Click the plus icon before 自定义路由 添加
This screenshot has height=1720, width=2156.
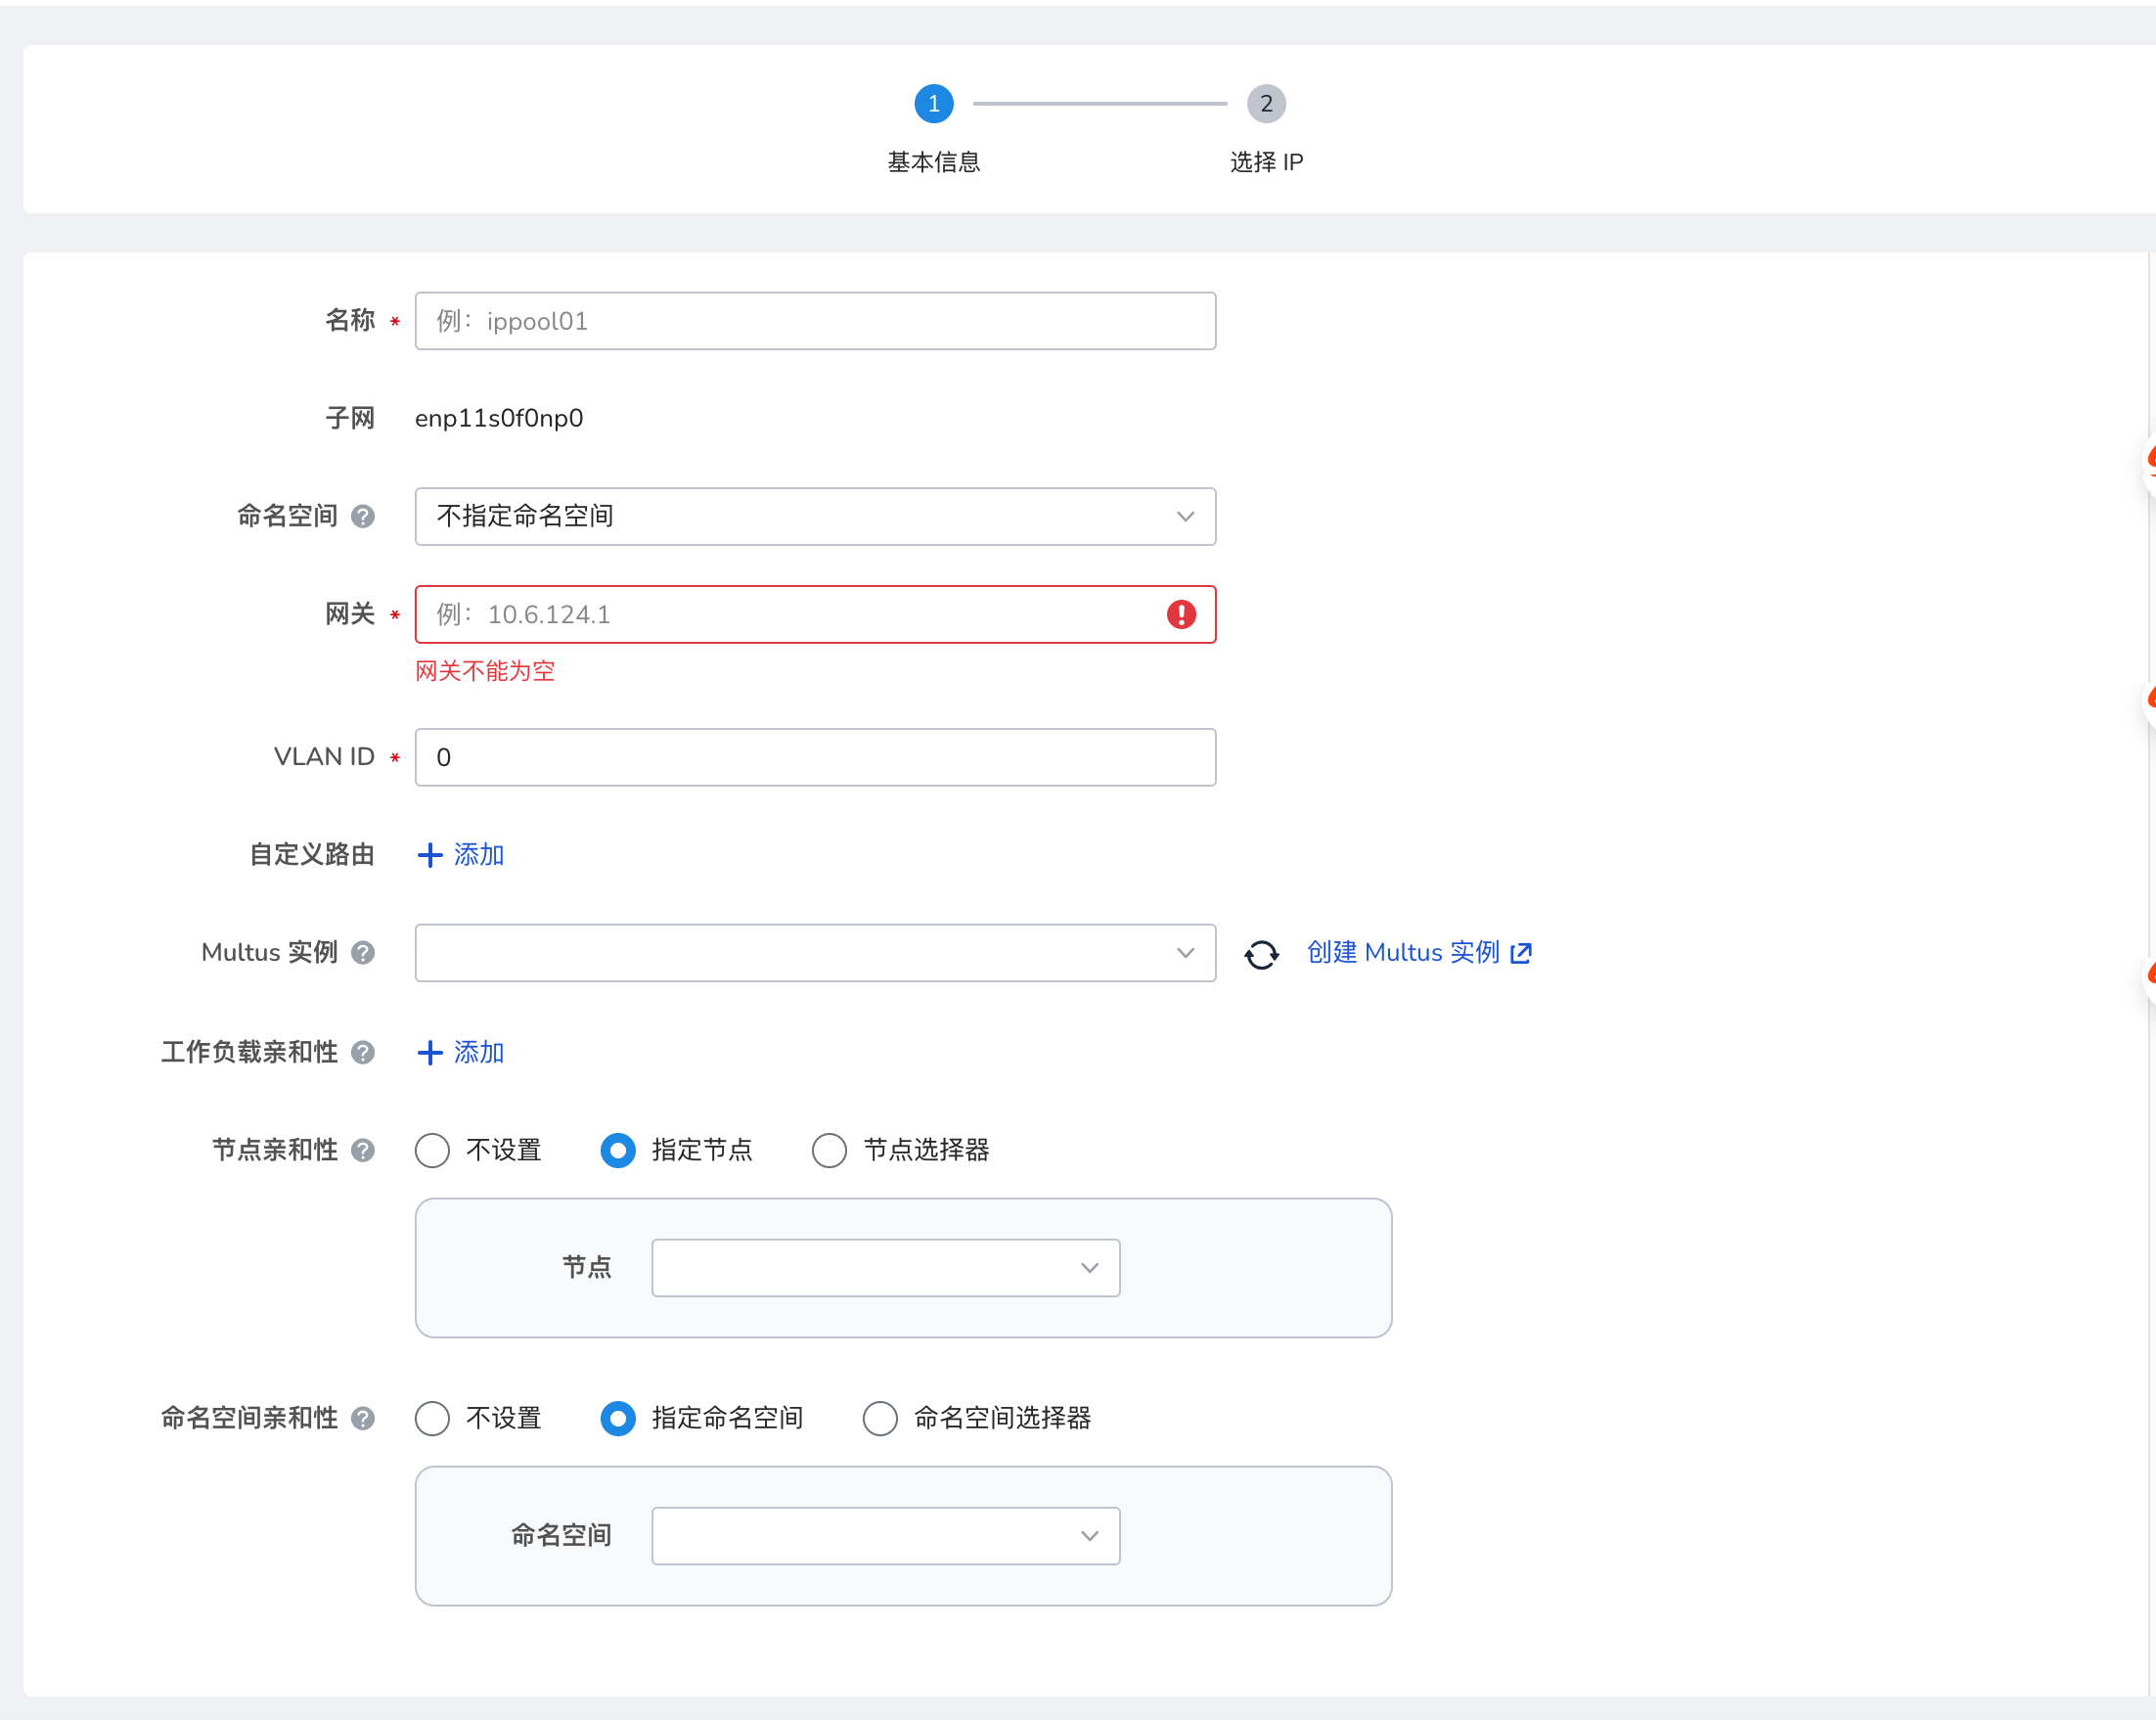[430, 854]
